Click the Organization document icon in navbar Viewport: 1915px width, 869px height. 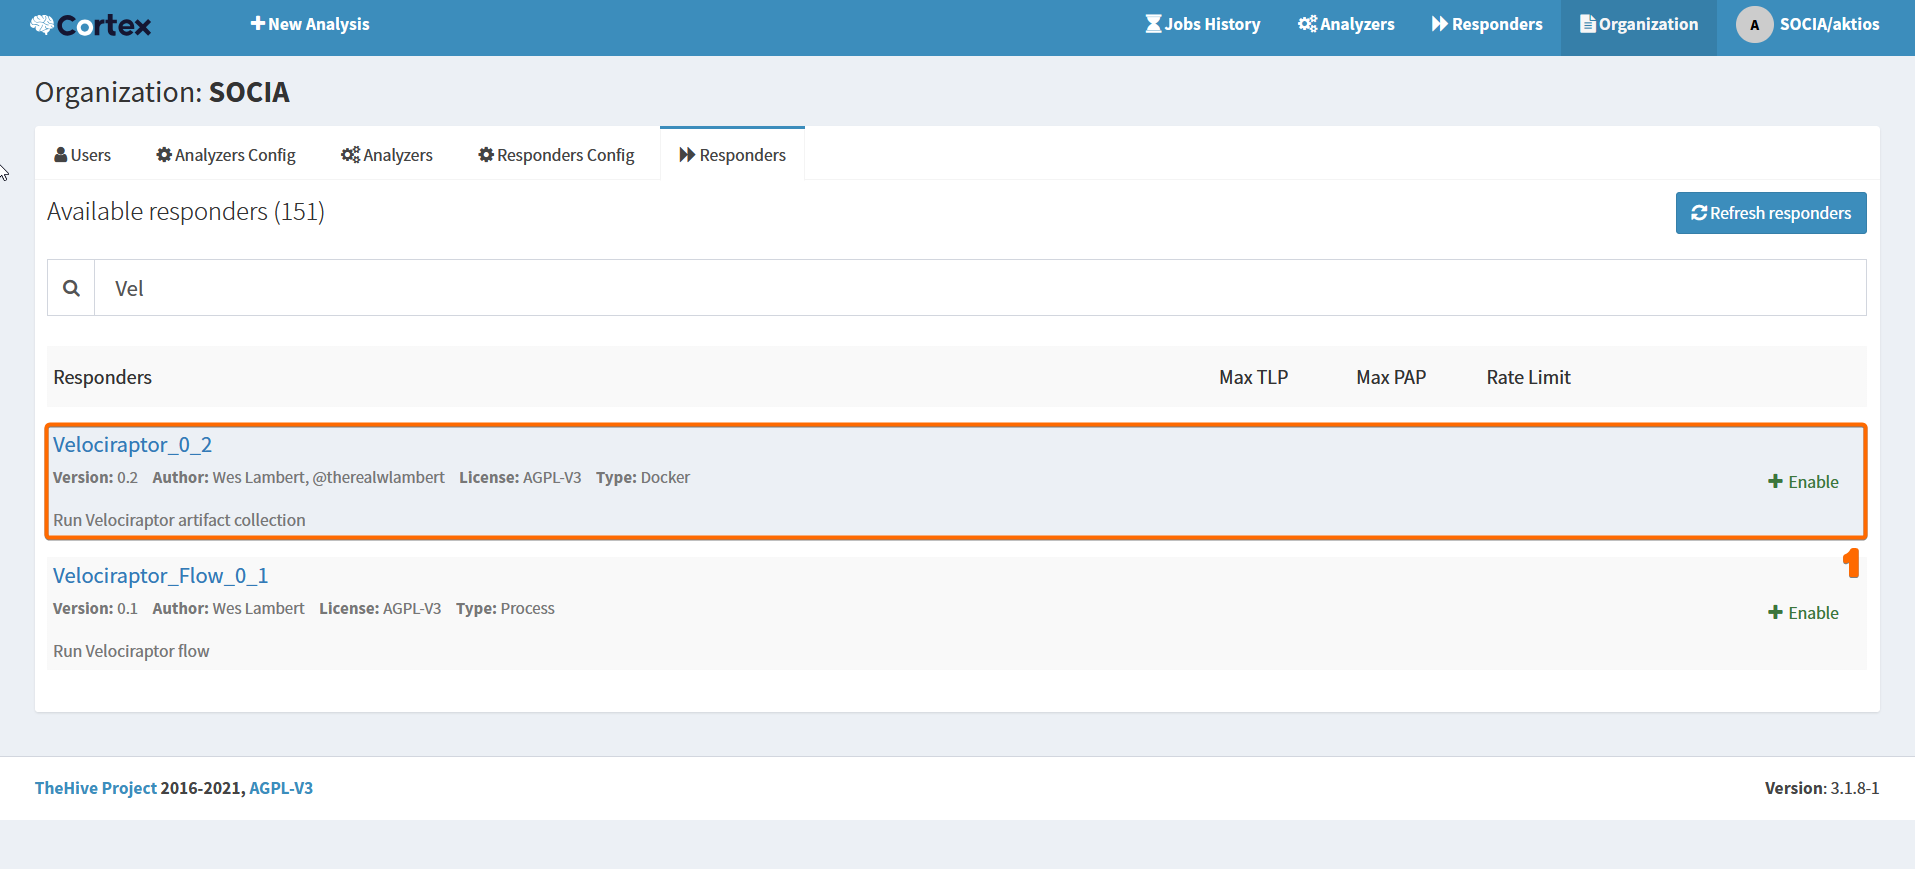click(x=1587, y=24)
